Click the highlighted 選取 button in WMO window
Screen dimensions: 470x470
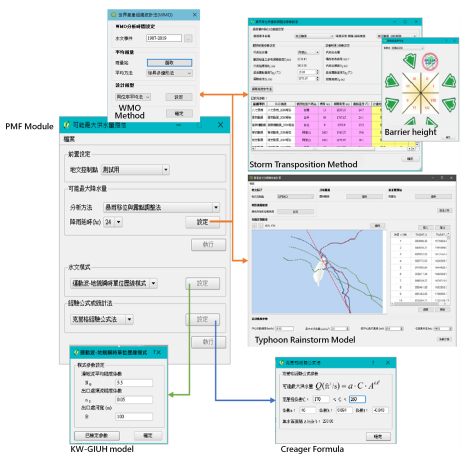pos(169,63)
